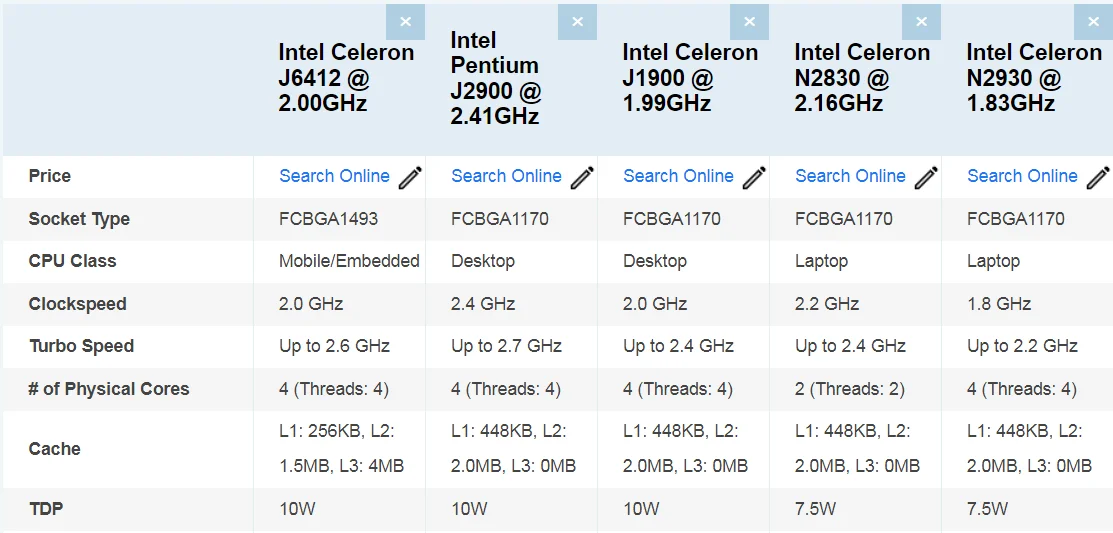
Task: Dismiss the Intel Celeron N2830 column
Action: tap(921, 22)
